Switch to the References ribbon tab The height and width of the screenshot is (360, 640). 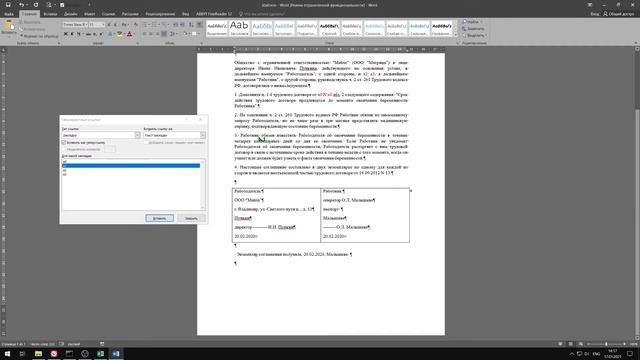click(109, 14)
